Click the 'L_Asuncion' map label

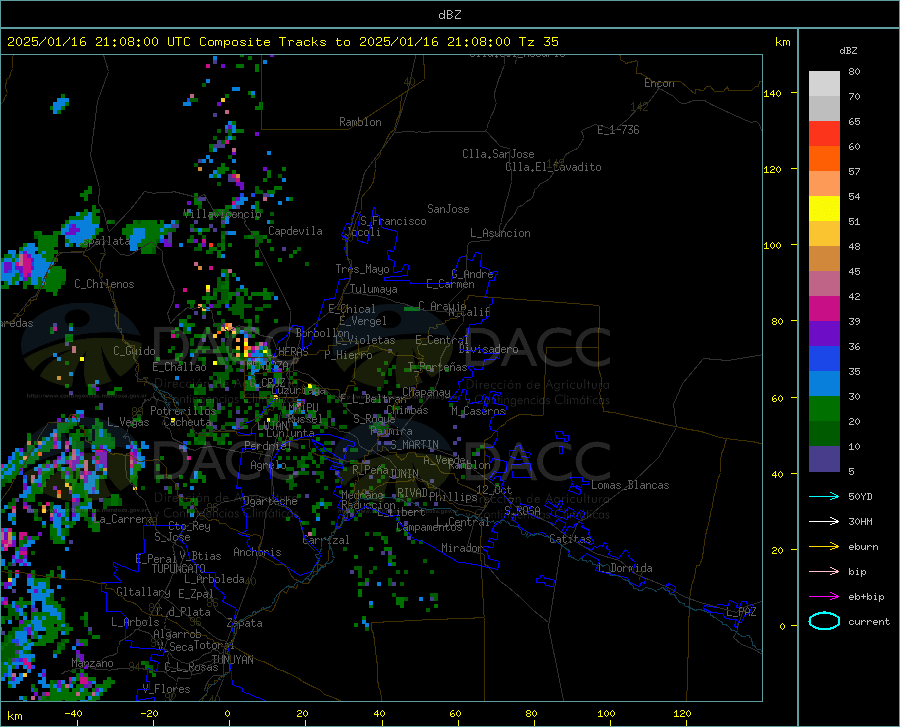[500, 233]
